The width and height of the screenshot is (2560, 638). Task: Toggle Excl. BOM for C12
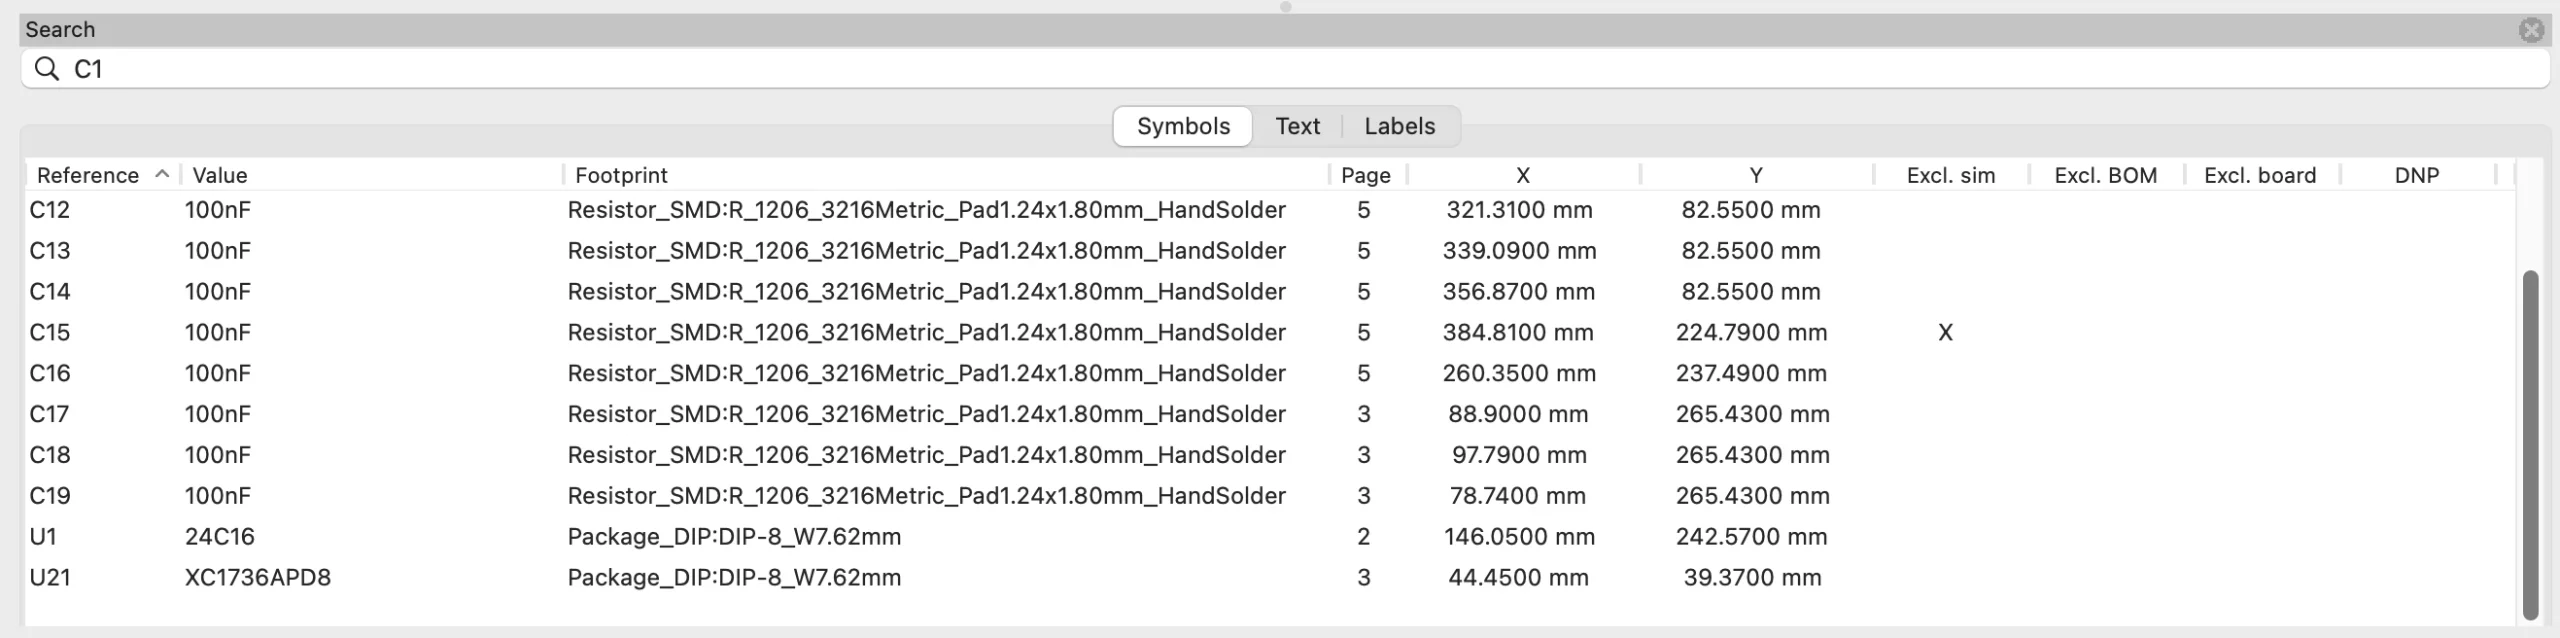click(x=2105, y=210)
